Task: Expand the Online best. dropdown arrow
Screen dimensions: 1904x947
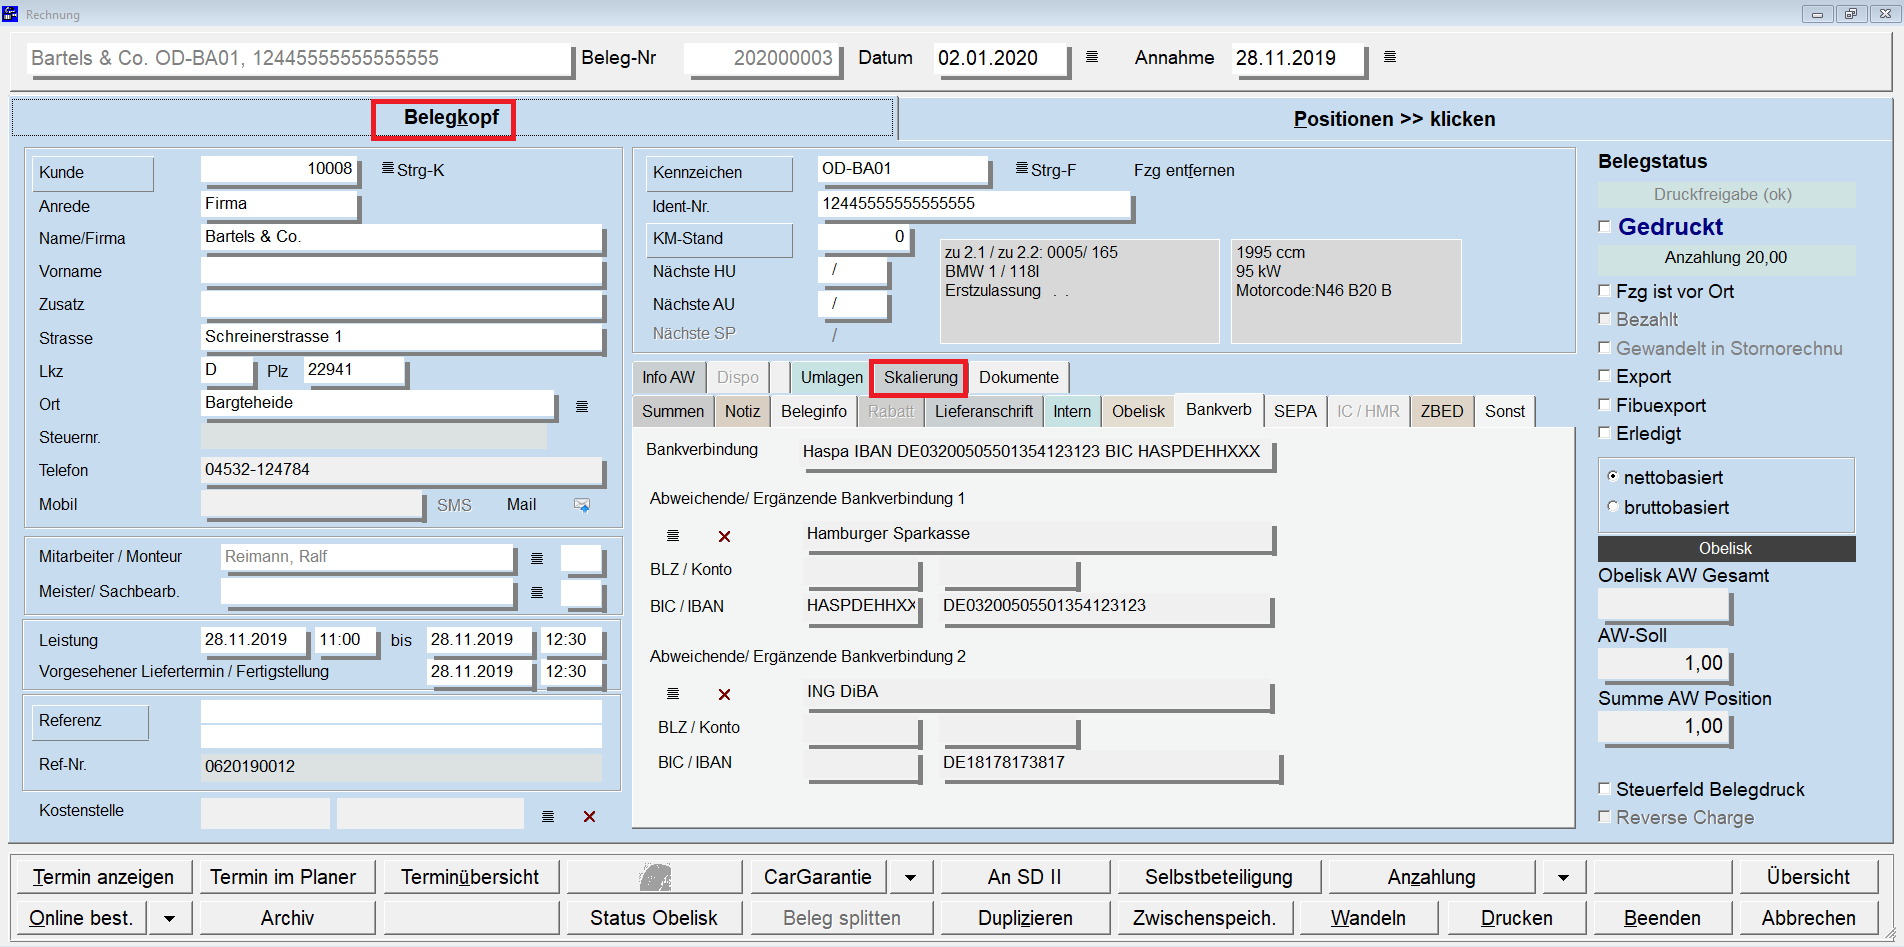Action: pos(170,918)
